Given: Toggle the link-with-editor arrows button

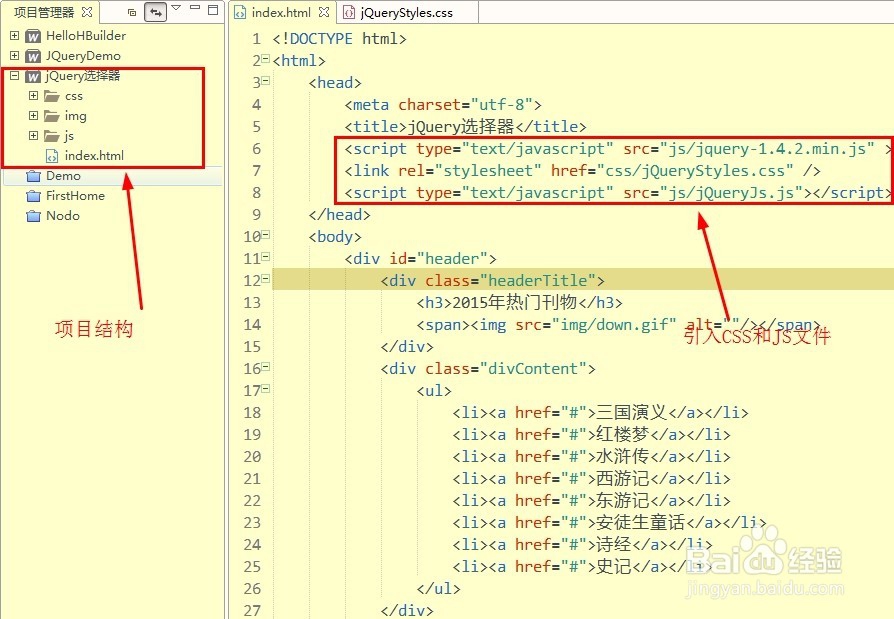Looking at the screenshot, I should [x=157, y=11].
